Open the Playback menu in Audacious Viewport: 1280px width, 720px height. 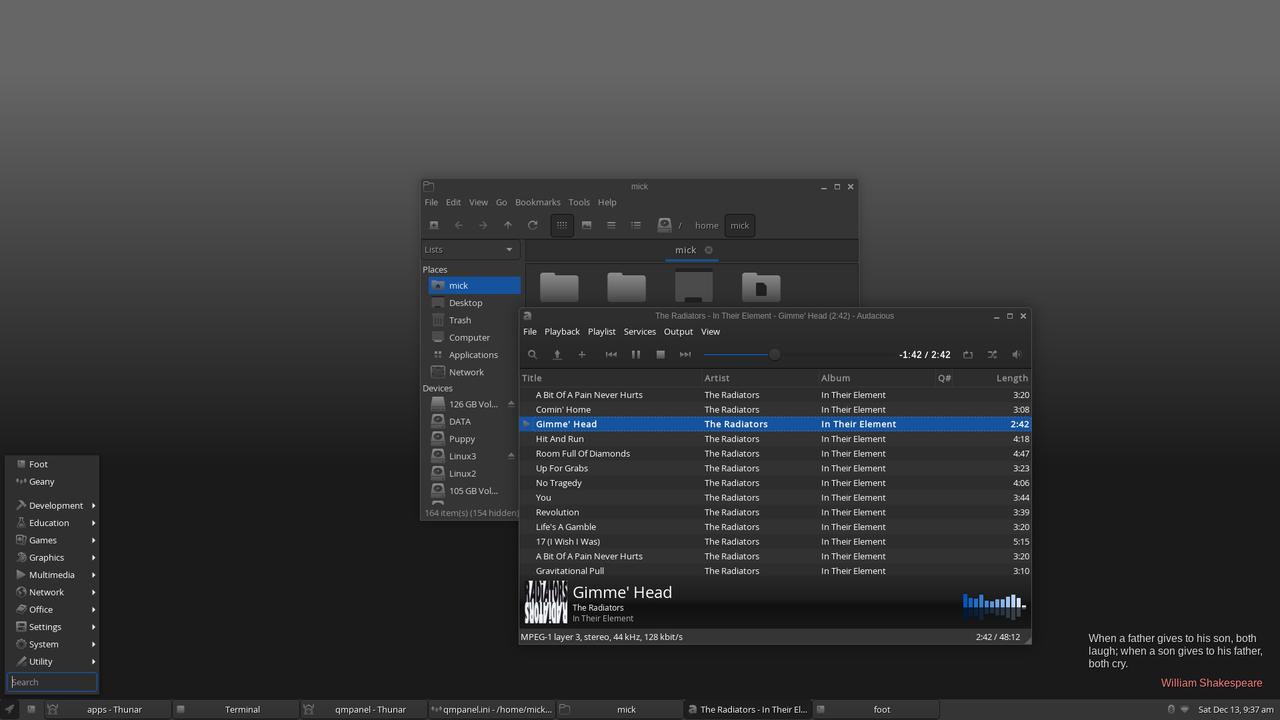[x=562, y=331]
